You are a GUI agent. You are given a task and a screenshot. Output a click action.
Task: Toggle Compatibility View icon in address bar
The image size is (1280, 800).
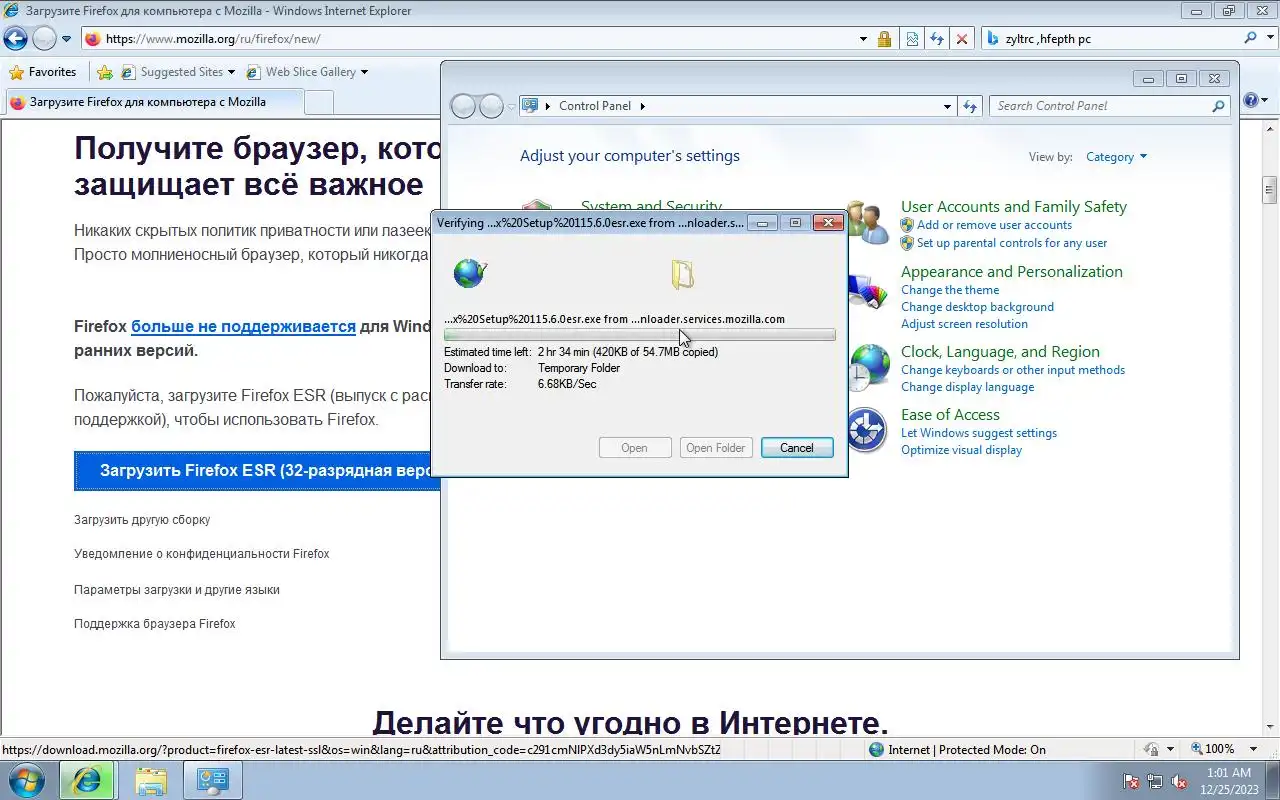click(x=912, y=39)
